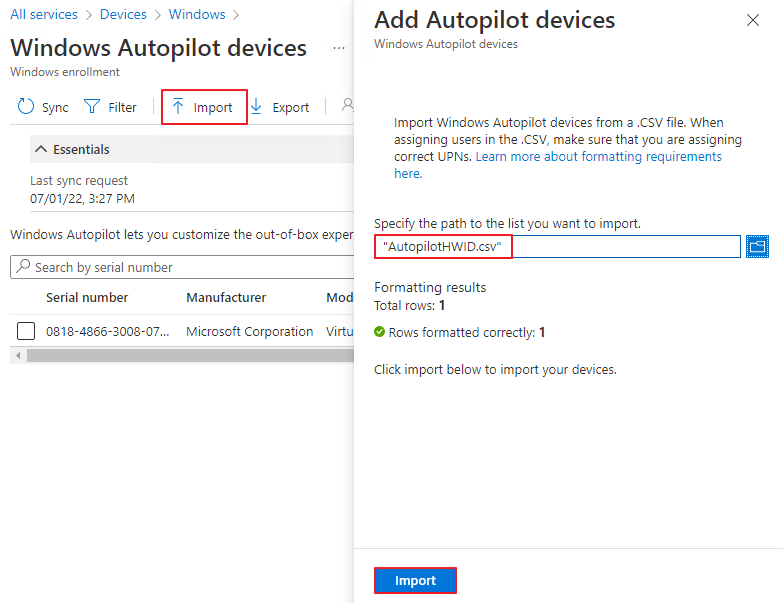Click the Export toolbar command
This screenshot has height=603, width=783.
click(x=280, y=107)
